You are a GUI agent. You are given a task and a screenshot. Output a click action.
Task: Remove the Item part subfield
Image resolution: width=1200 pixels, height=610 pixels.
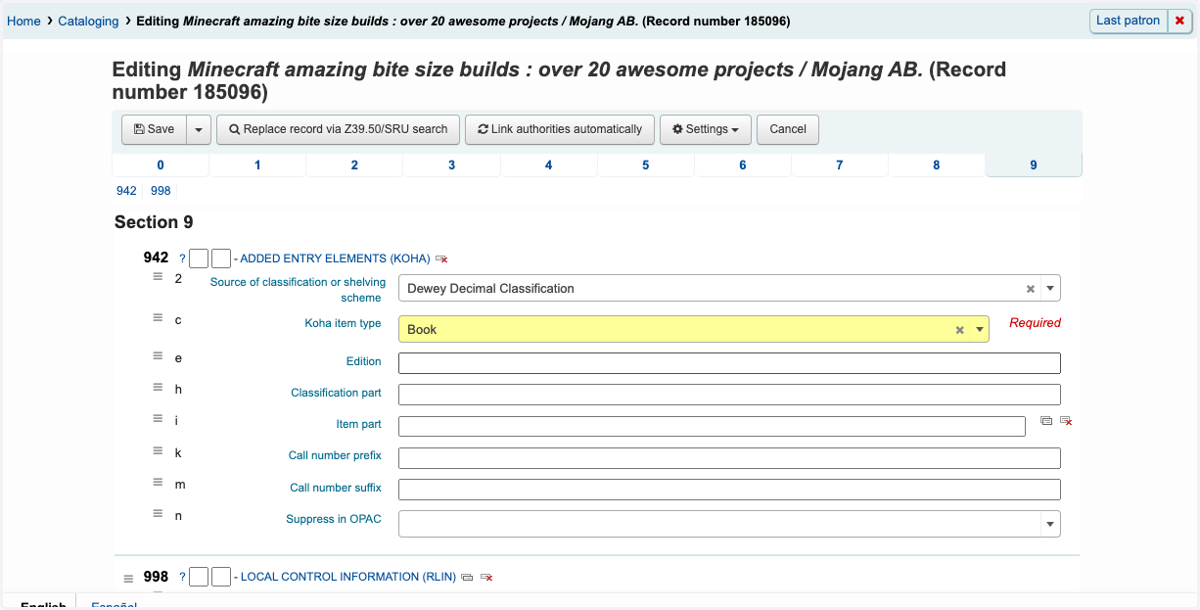click(1066, 421)
